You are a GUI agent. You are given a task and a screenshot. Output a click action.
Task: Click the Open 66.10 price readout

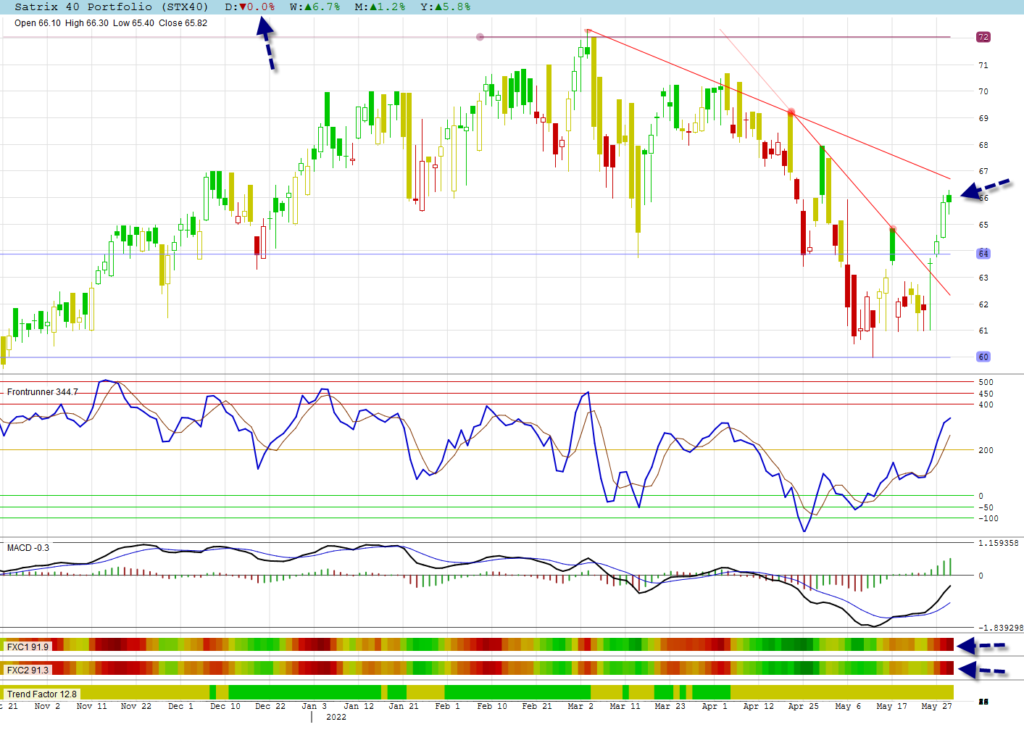tap(37, 23)
